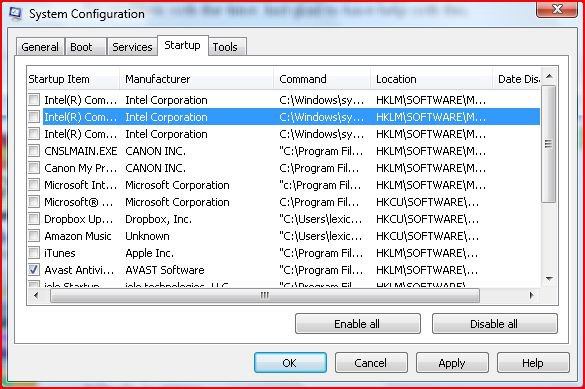Confirm with the OK button

click(x=290, y=363)
